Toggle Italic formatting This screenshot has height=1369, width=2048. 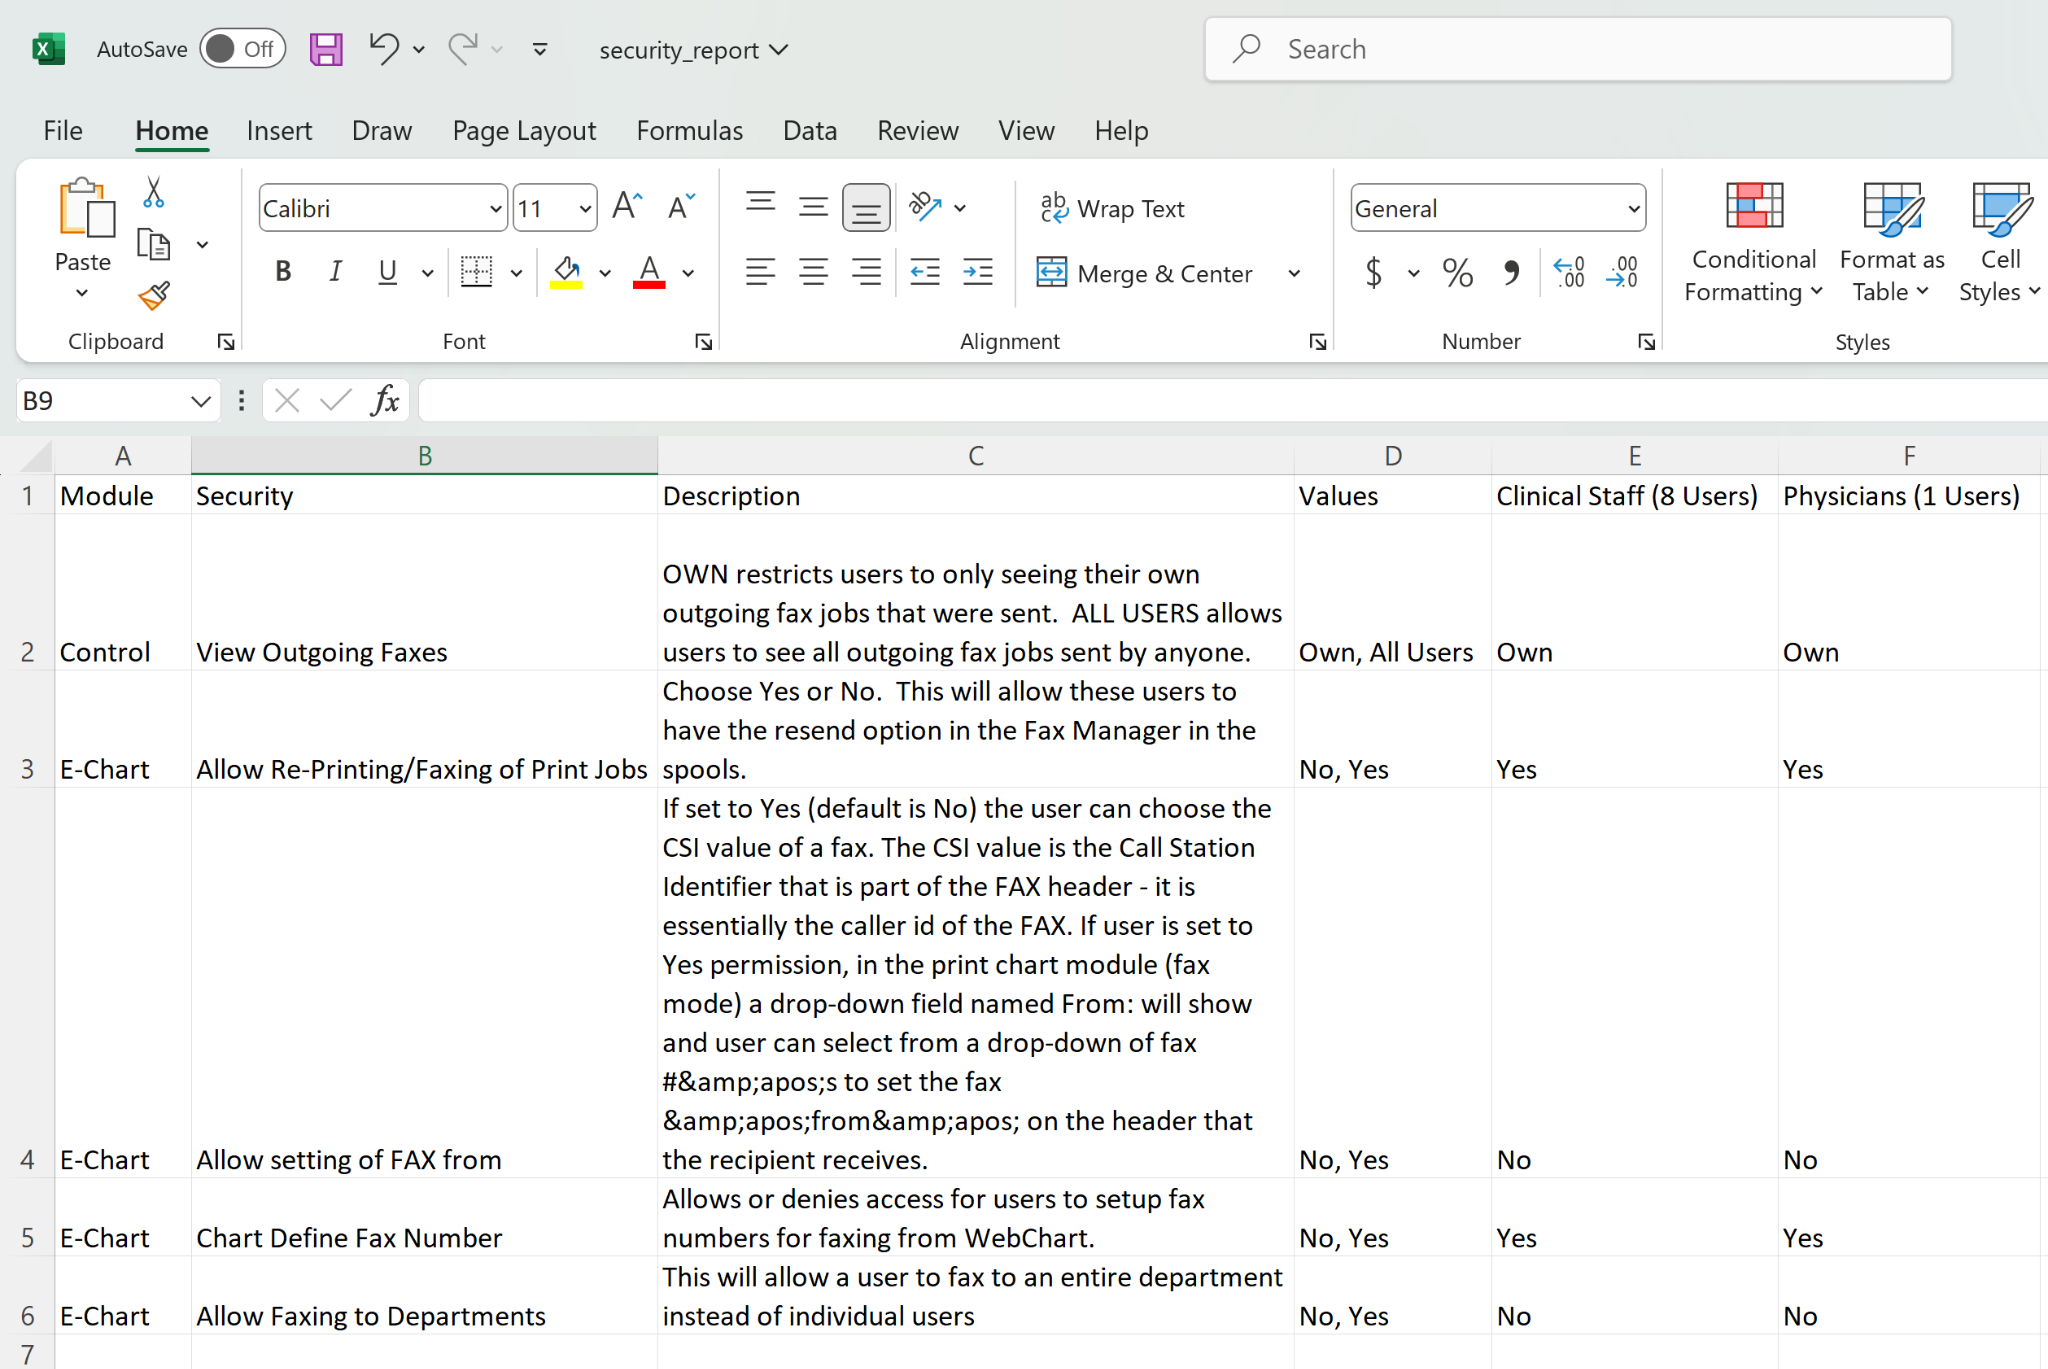[335, 272]
